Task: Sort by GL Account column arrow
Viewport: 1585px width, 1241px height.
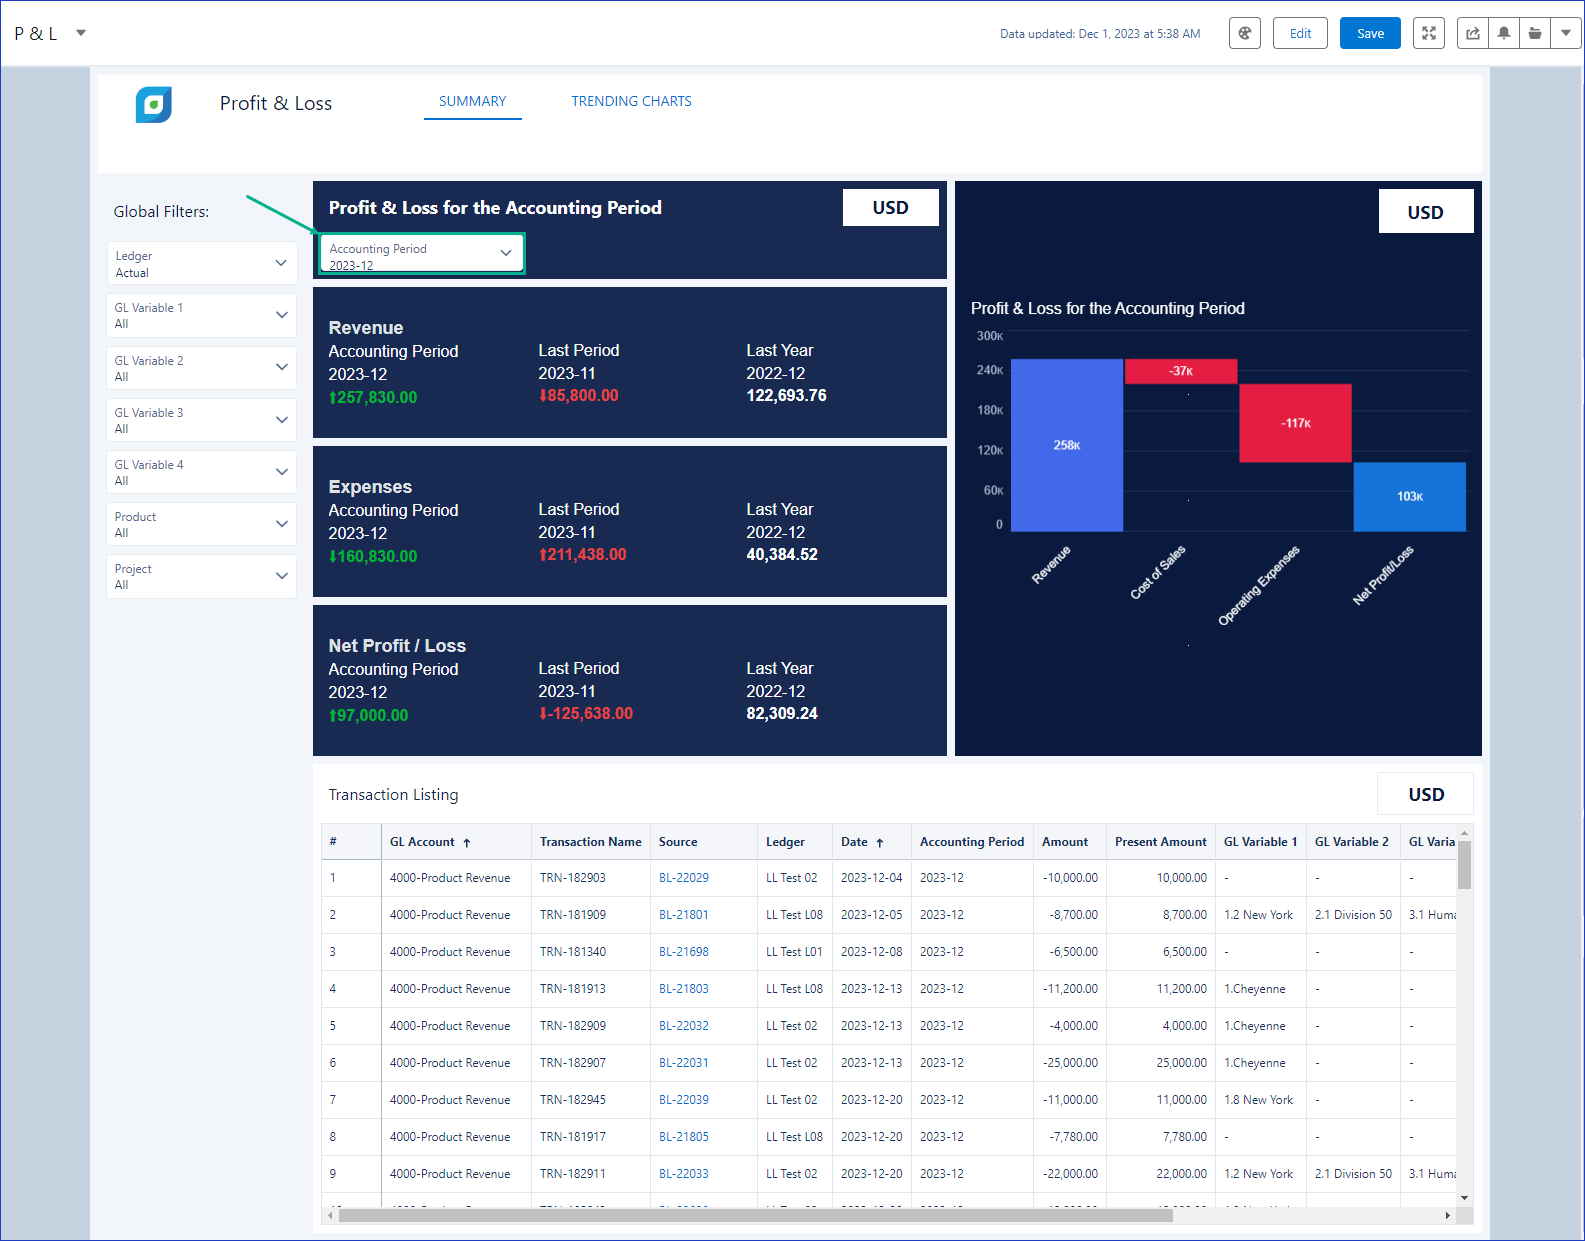Action: pyautogui.click(x=467, y=843)
